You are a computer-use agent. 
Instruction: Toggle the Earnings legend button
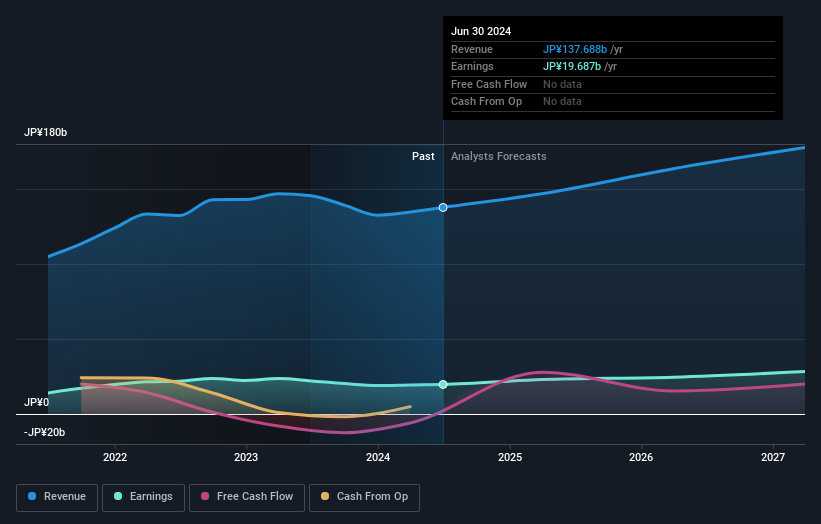coord(143,497)
